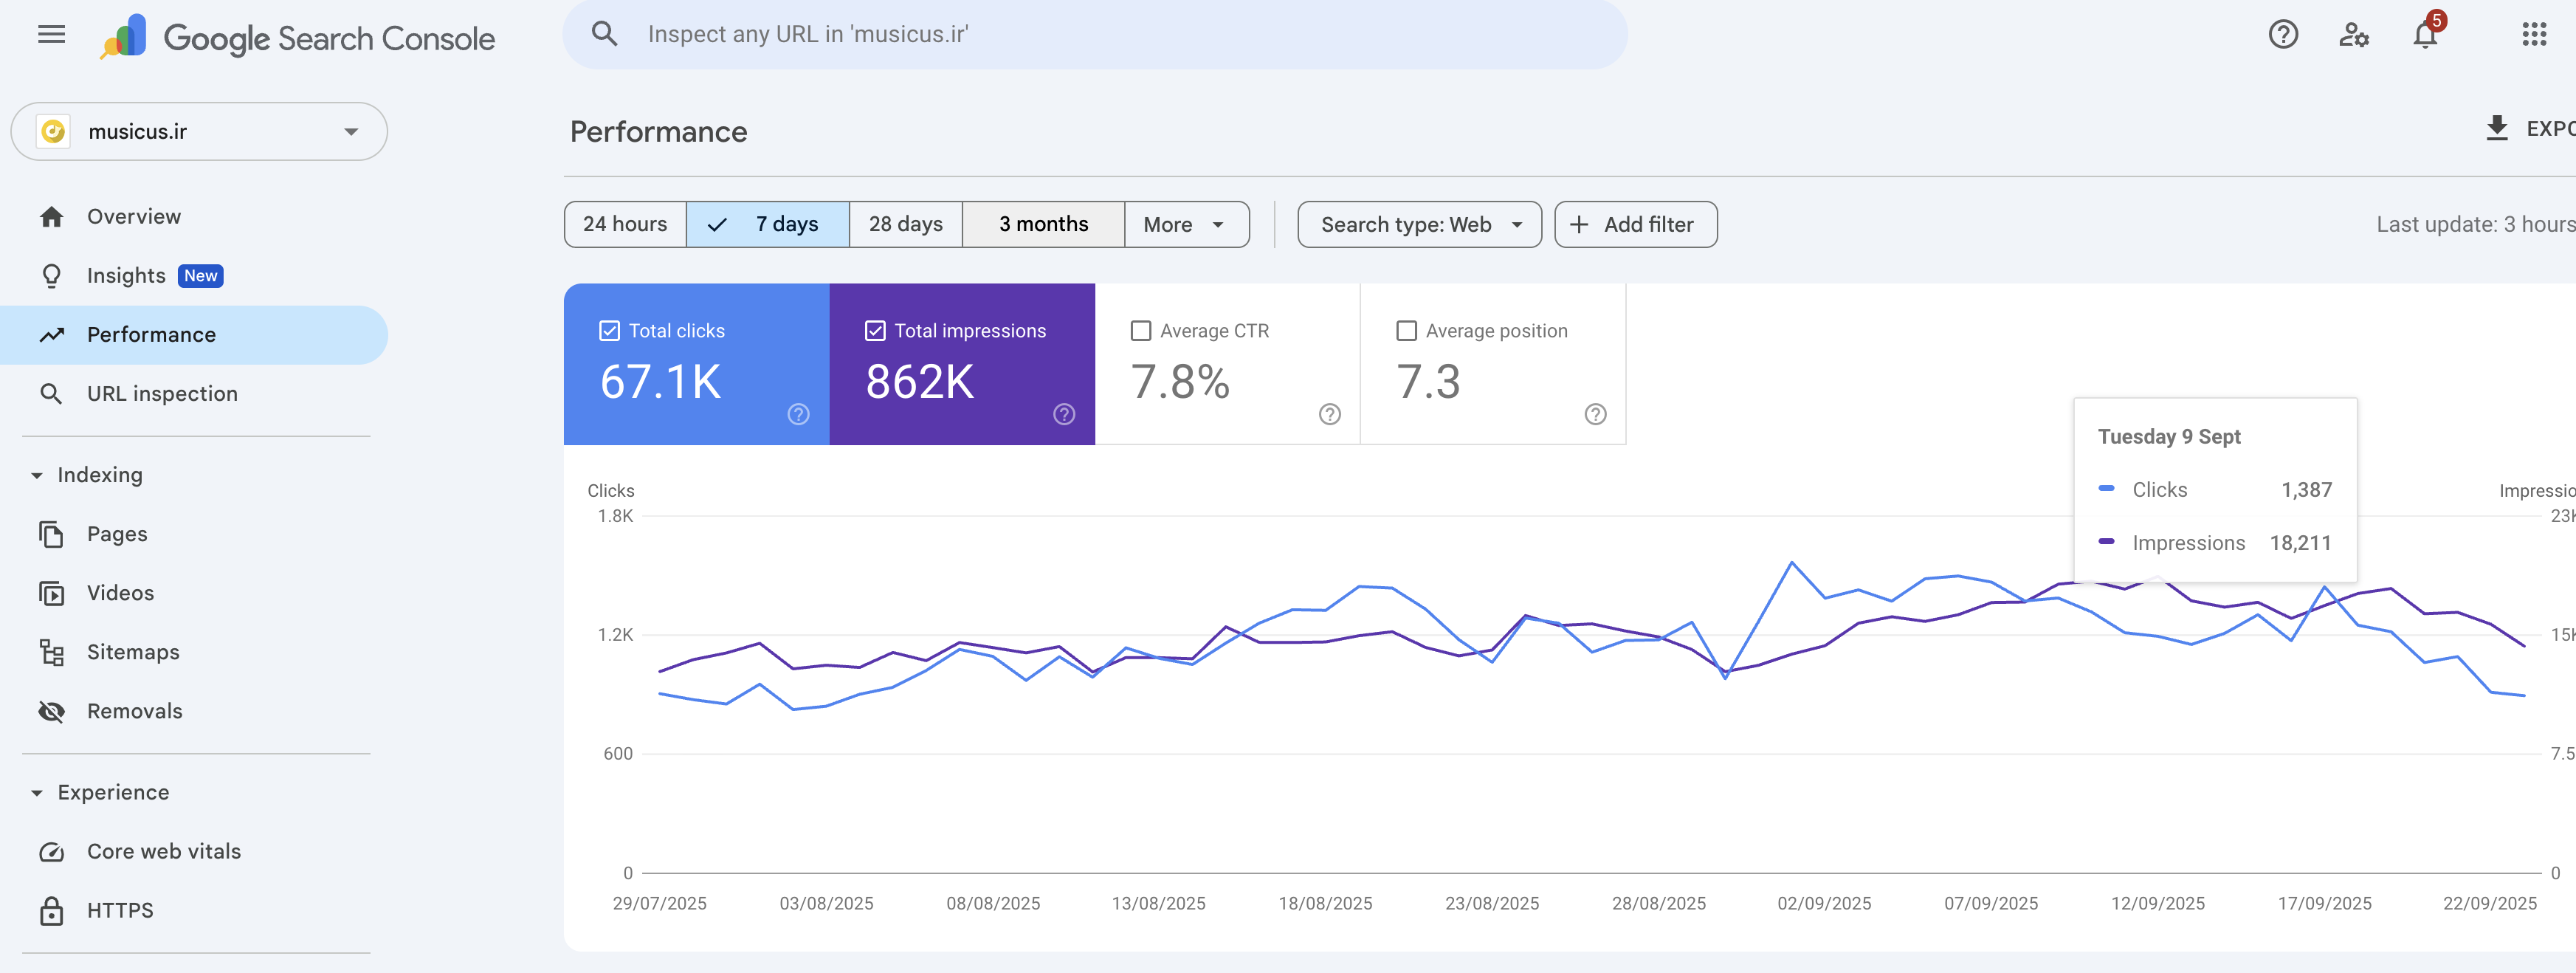Screen dimensions: 2576x973
Task: Click the Total clicks help icon
Action: 798,414
